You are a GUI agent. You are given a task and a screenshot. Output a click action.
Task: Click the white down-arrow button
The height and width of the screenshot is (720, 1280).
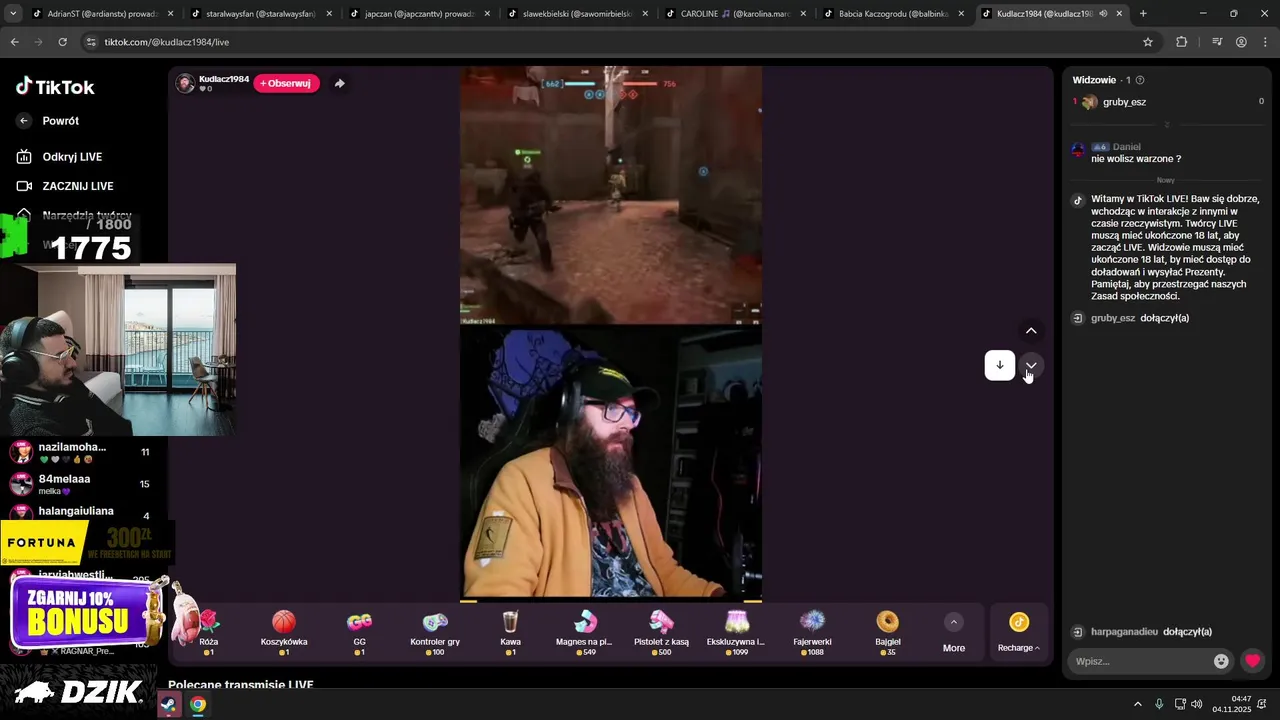pos(1000,365)
